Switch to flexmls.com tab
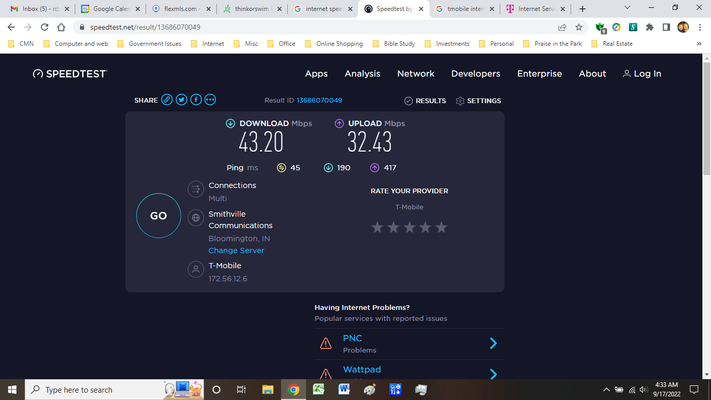The image size is (711, 400). click(x=181, y=9)
